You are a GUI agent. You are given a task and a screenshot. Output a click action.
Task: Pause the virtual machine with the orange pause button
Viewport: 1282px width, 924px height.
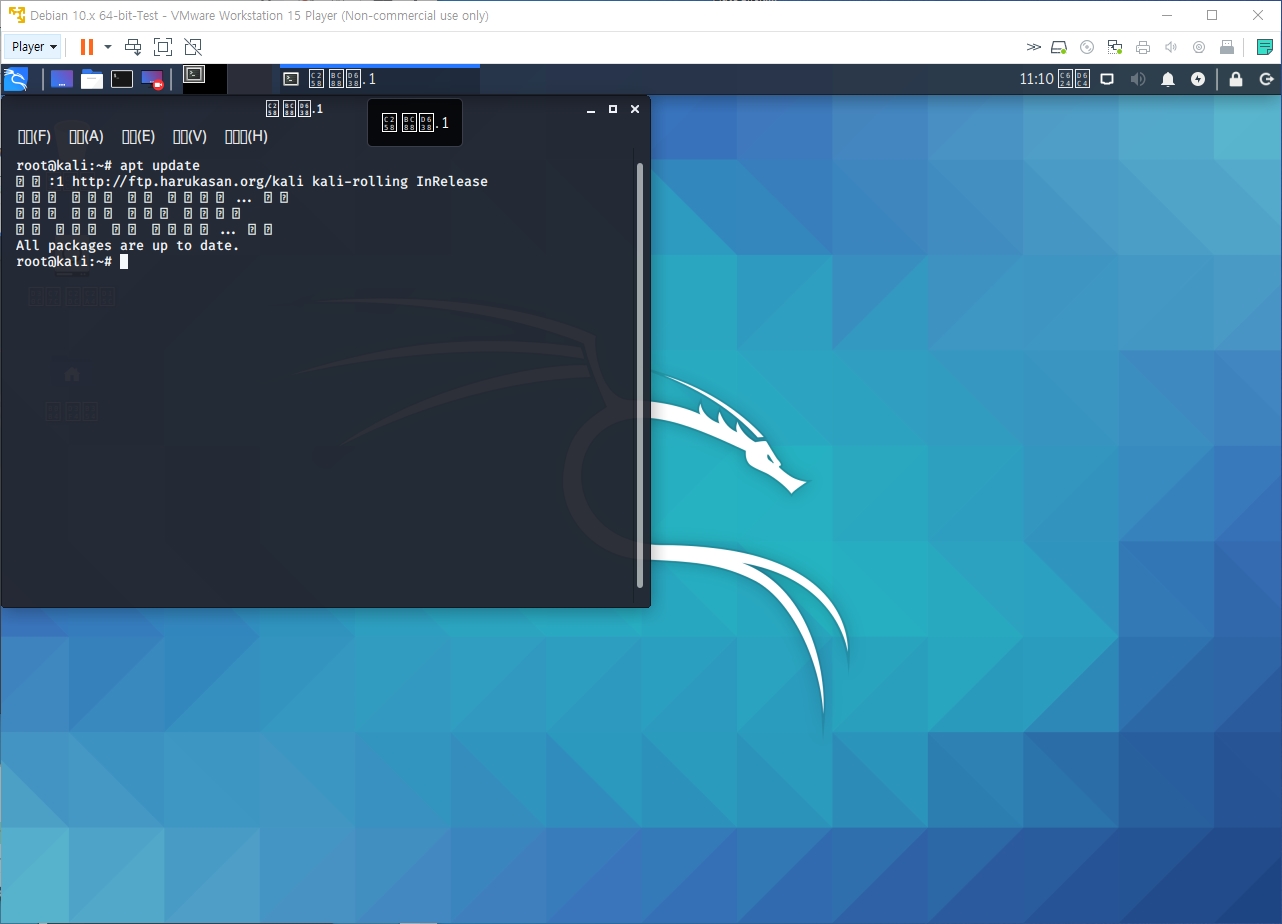[x=87, y=46]
